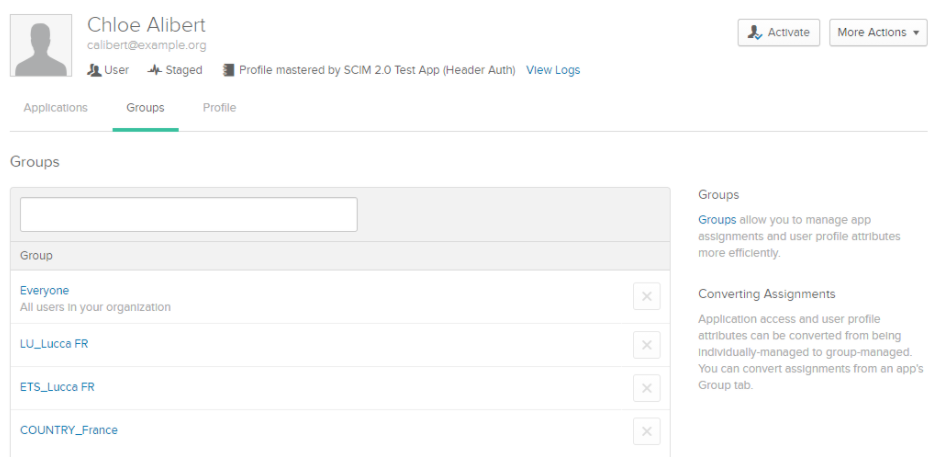Switch to the Applications tab
The height and width of the screenshot is (457, 948).
coord(56,108)
